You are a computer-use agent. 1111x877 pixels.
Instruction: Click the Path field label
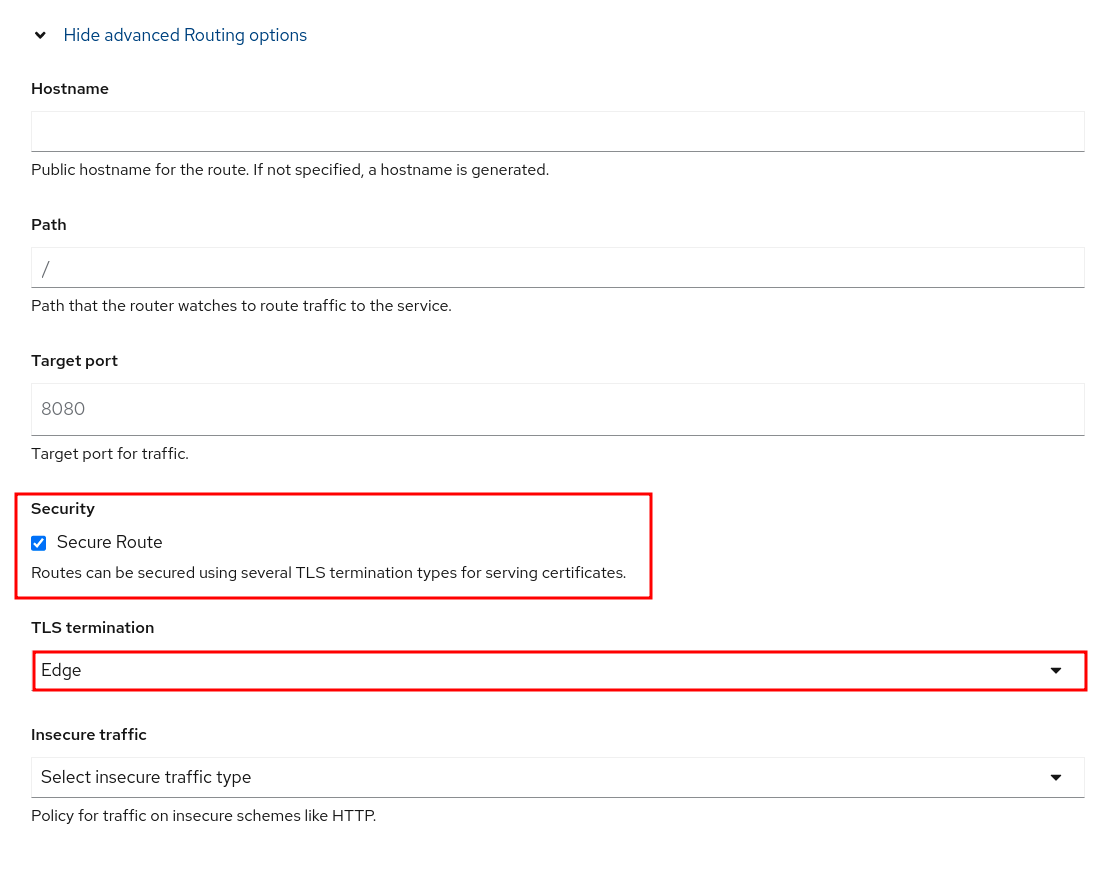pyautogui.click(x=49, y=225)
